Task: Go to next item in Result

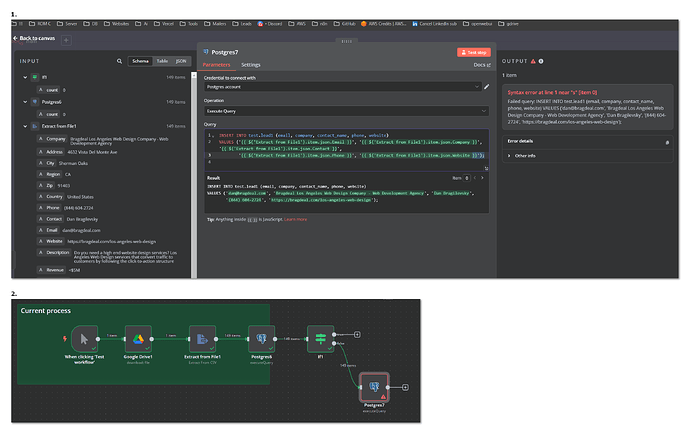Action: click(482, 178)
